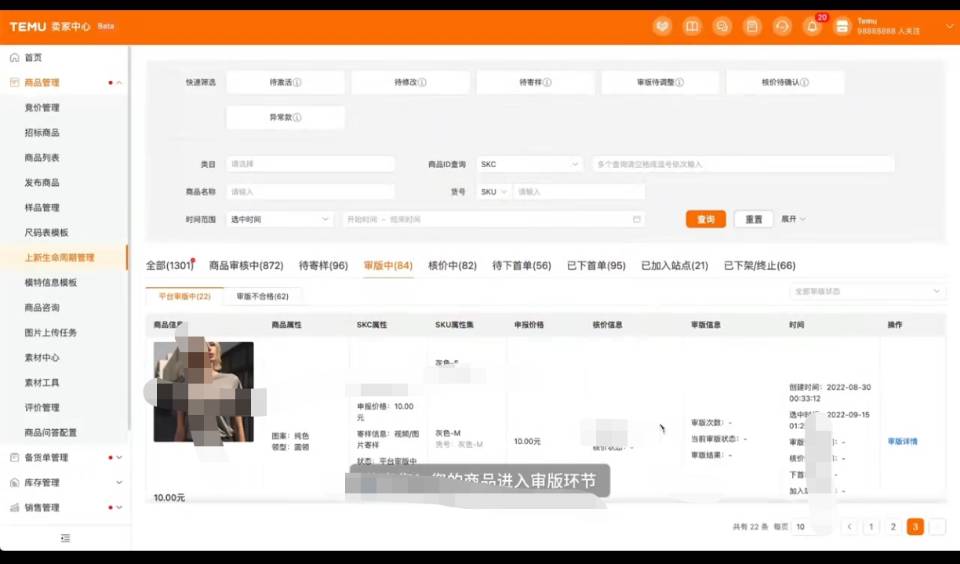Screen dimensions: 960x564
Task: Open 竞价管理 in the sidebar
Action: (42, 108)
